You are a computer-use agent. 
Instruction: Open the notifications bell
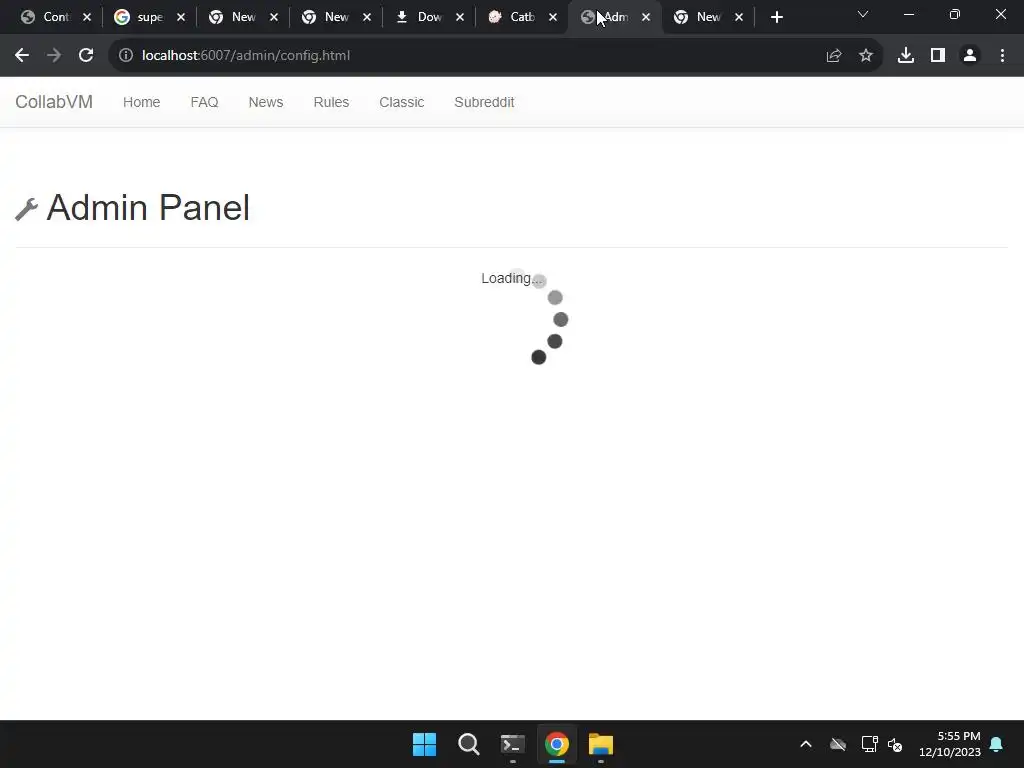click(997, 744)
